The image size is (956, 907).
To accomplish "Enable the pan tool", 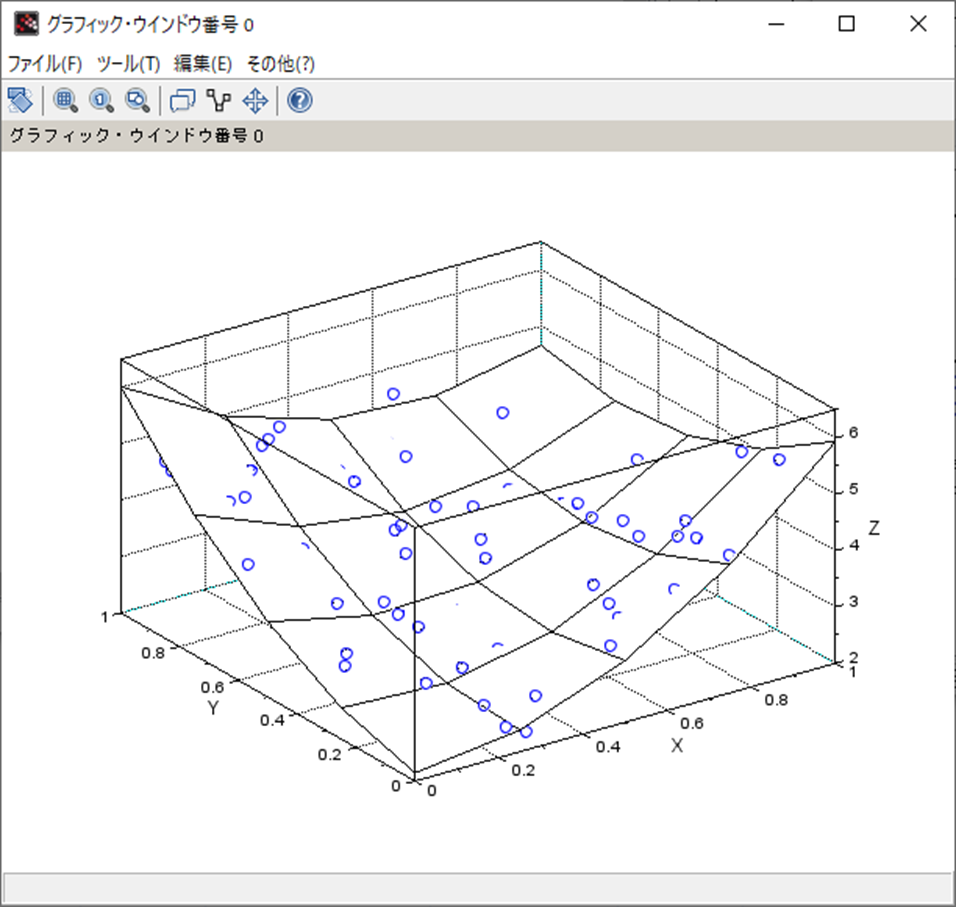I will 254,100.
